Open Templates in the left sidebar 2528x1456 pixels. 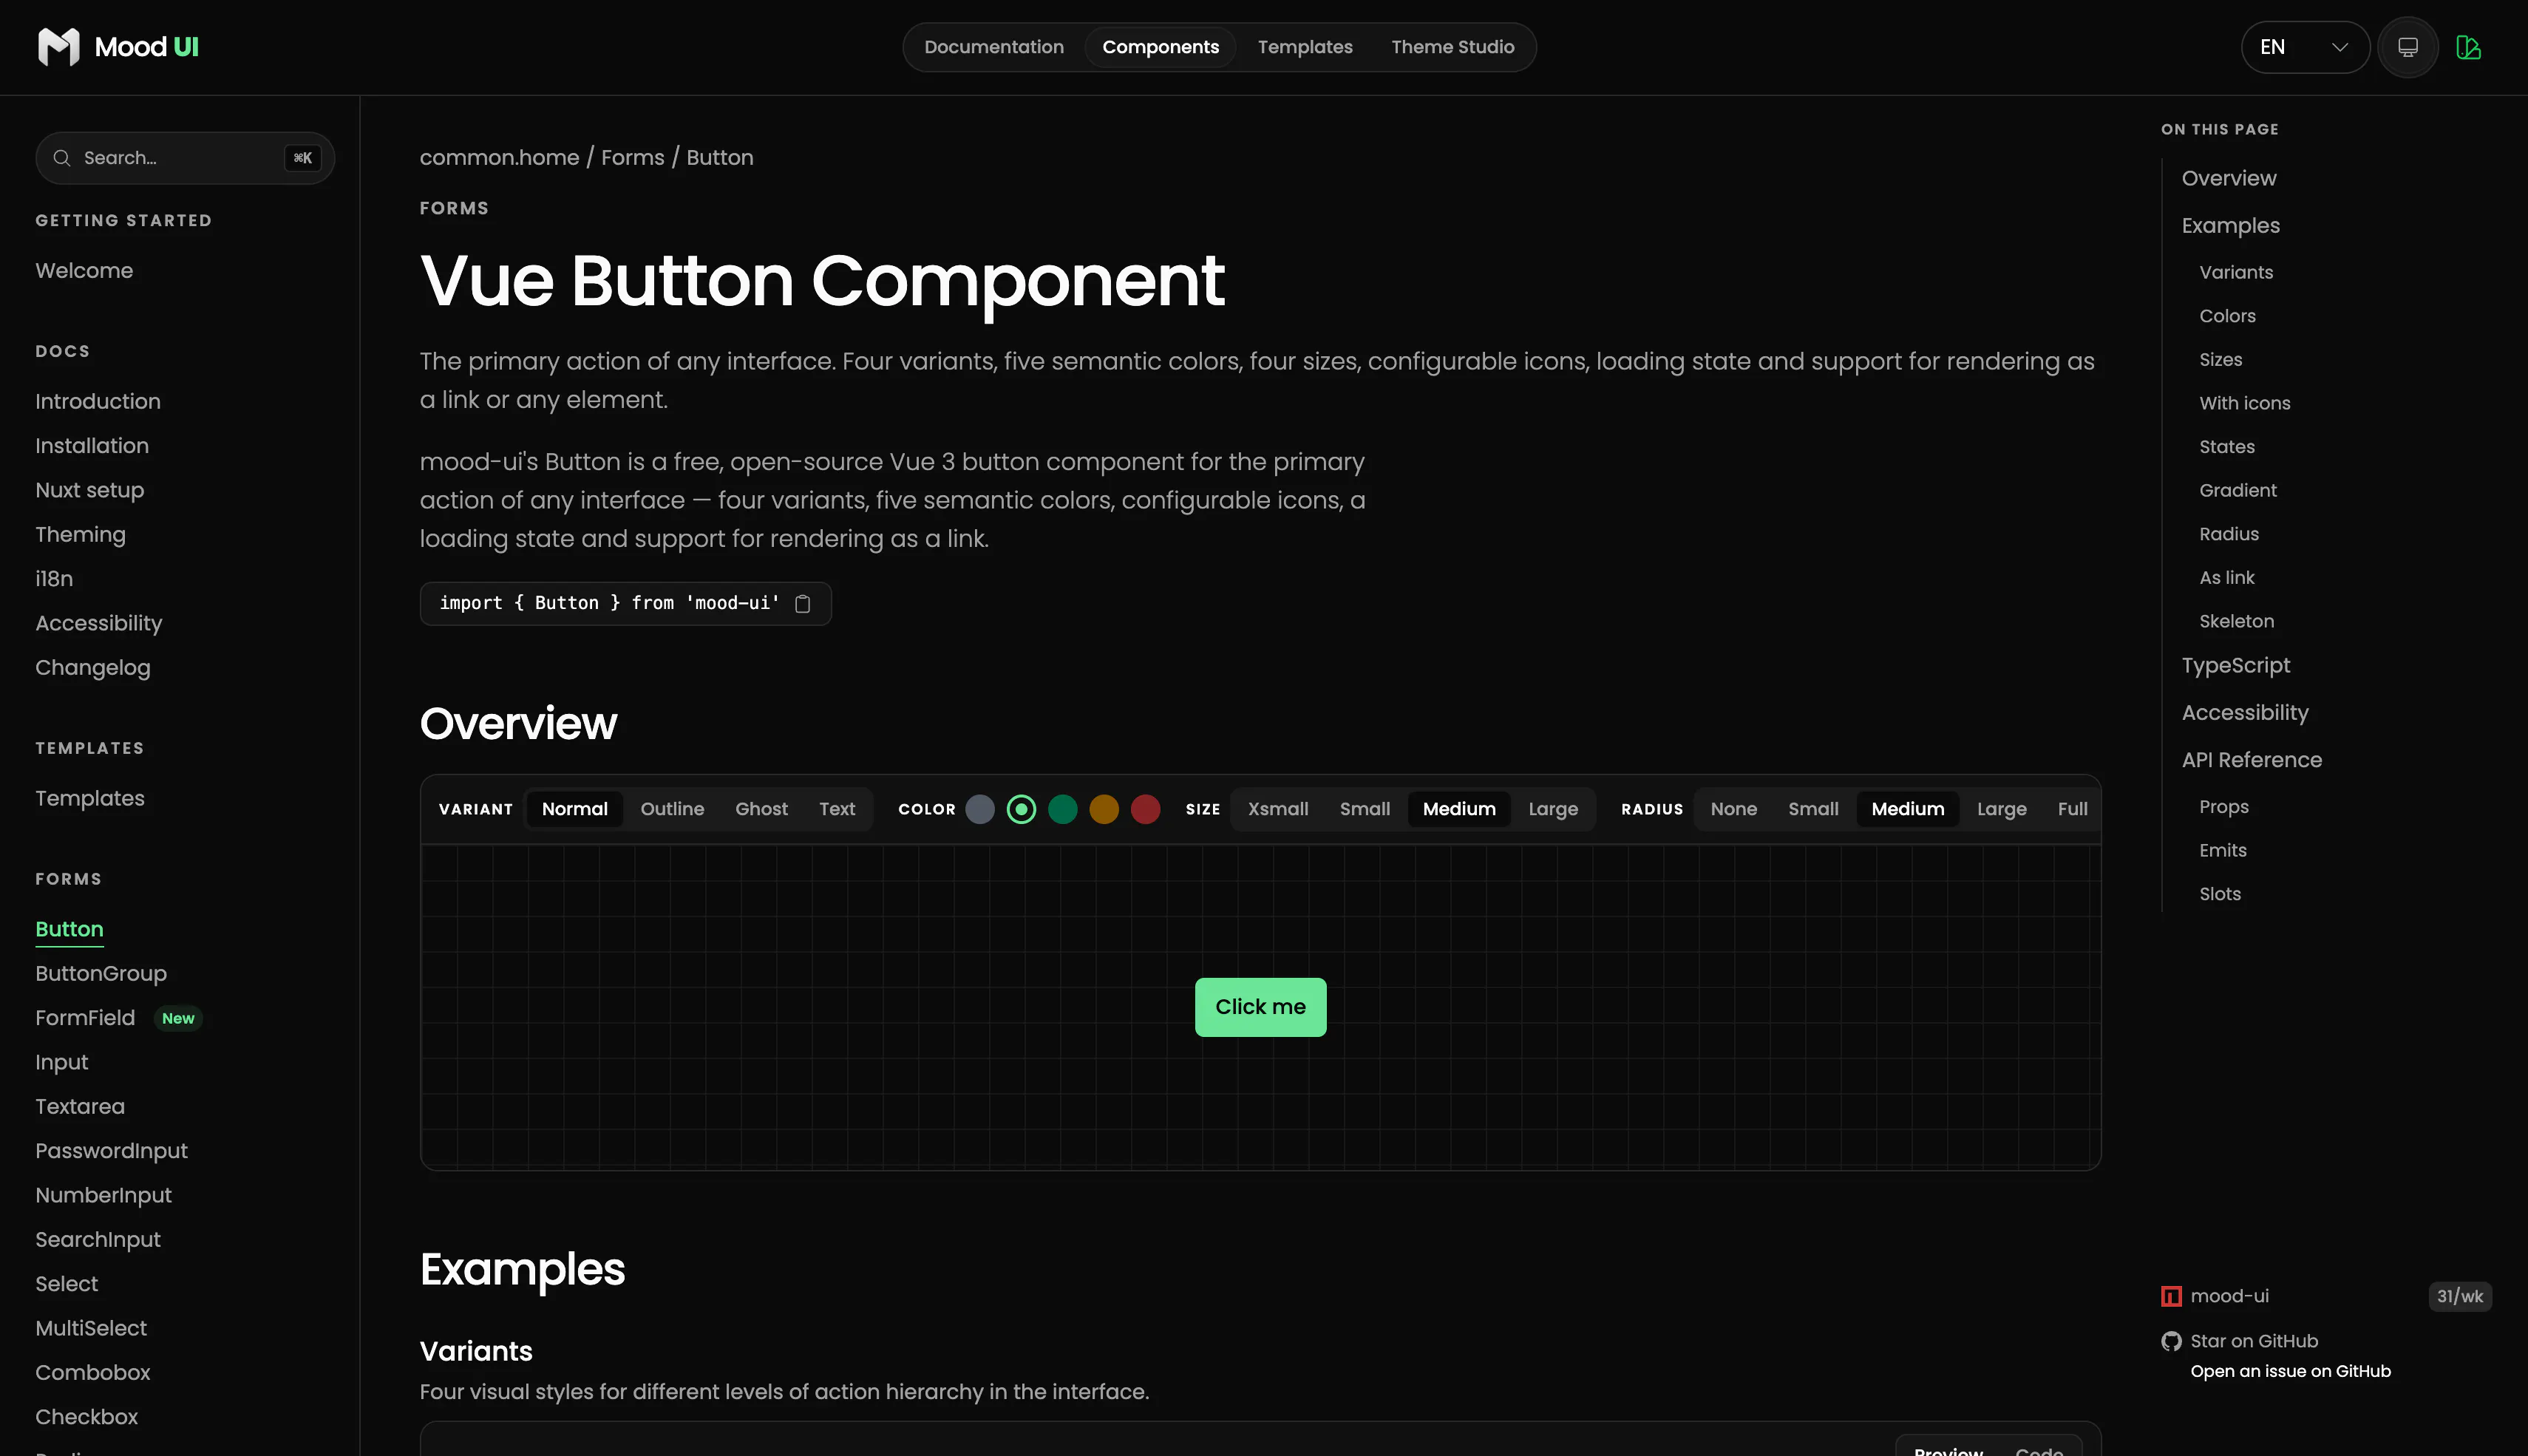90,799
